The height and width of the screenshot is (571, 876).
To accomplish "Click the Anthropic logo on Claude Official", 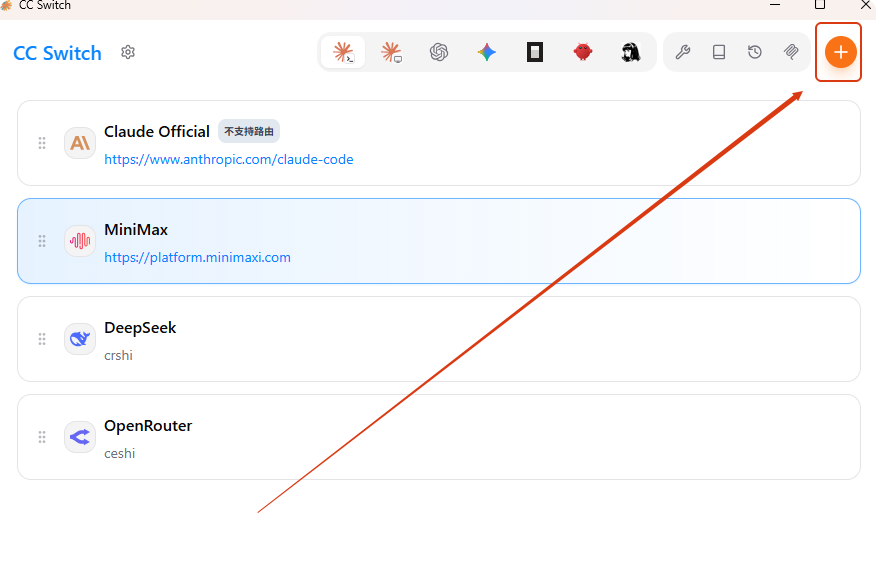I will coord(80,143).
